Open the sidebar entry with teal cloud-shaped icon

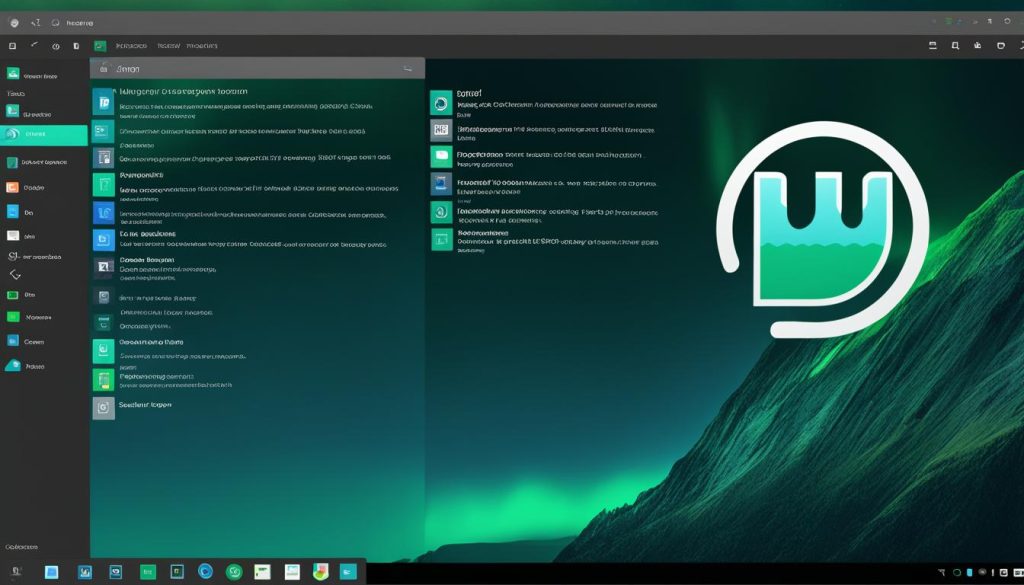pyautogui.click(x=25, y=366)
